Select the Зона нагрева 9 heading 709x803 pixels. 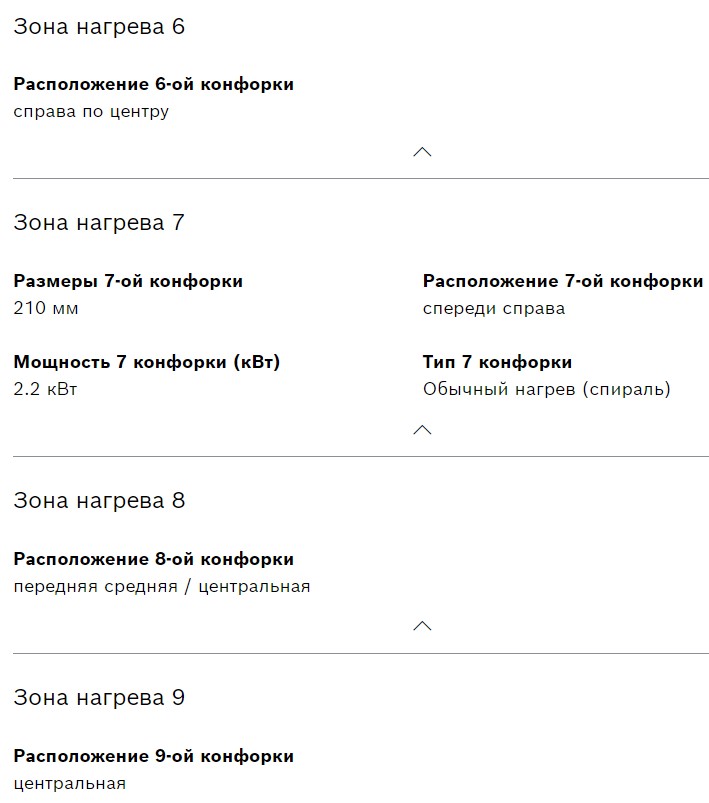pos(99,697)
